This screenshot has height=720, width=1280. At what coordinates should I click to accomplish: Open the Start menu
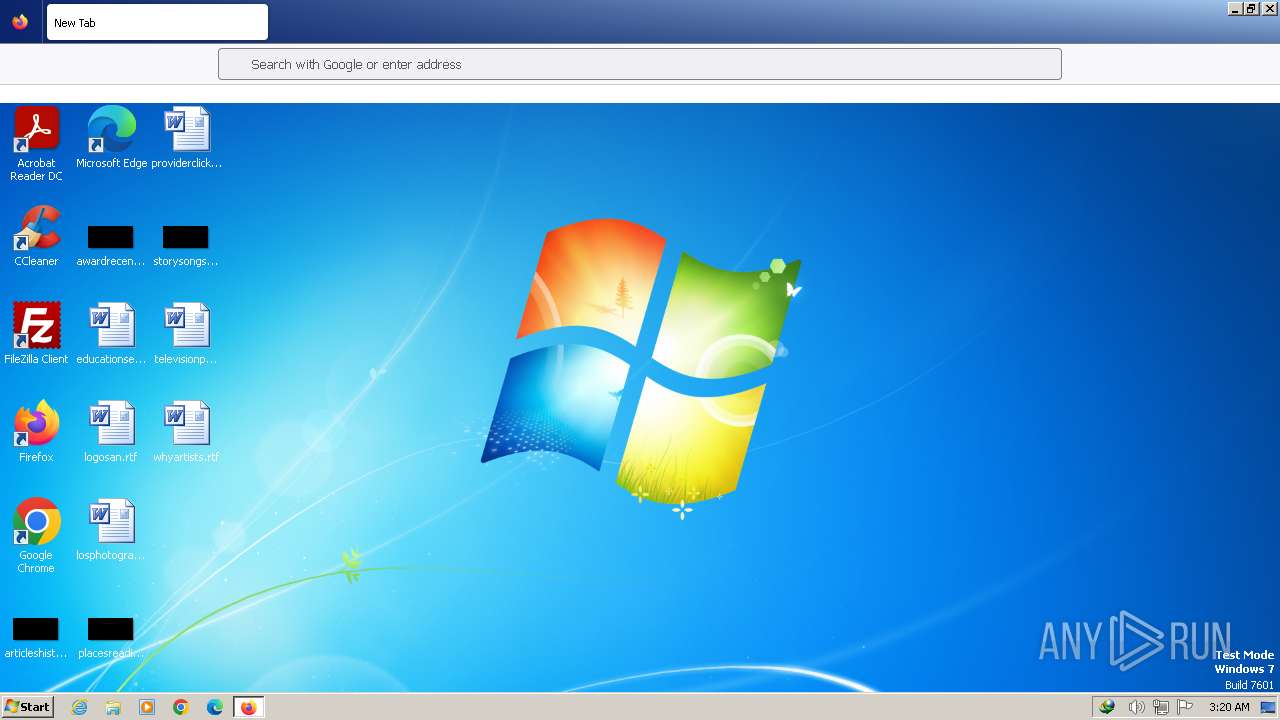[x=27, y=707]
